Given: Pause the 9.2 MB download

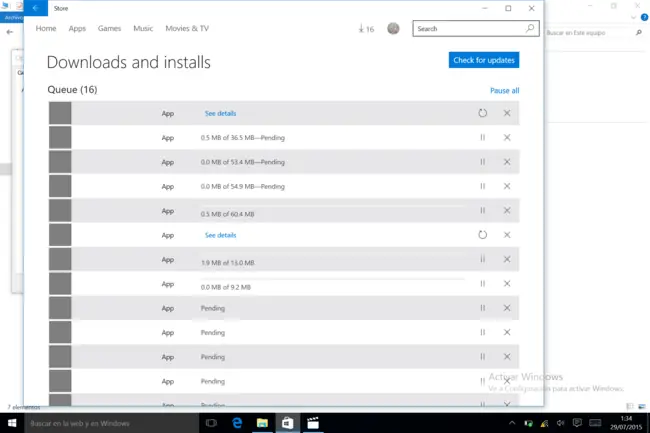Looking at the screenshot, I should pyautogui.click(x=483, y=284).
